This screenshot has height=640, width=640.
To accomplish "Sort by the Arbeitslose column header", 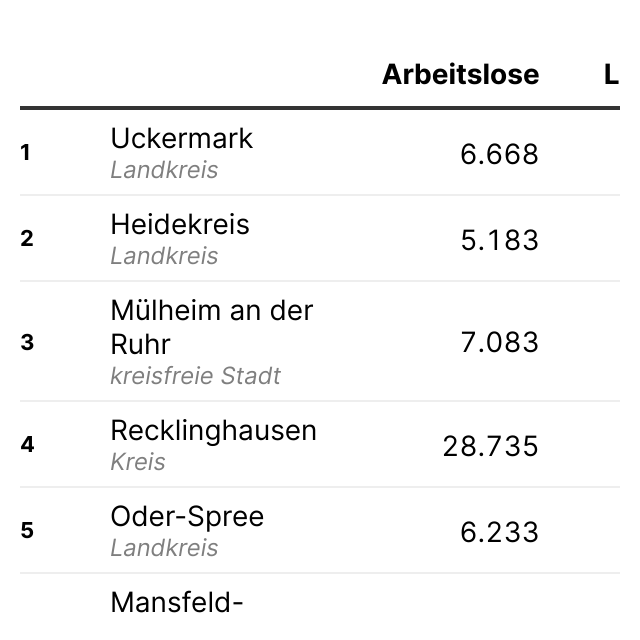I will coord(460,75).
